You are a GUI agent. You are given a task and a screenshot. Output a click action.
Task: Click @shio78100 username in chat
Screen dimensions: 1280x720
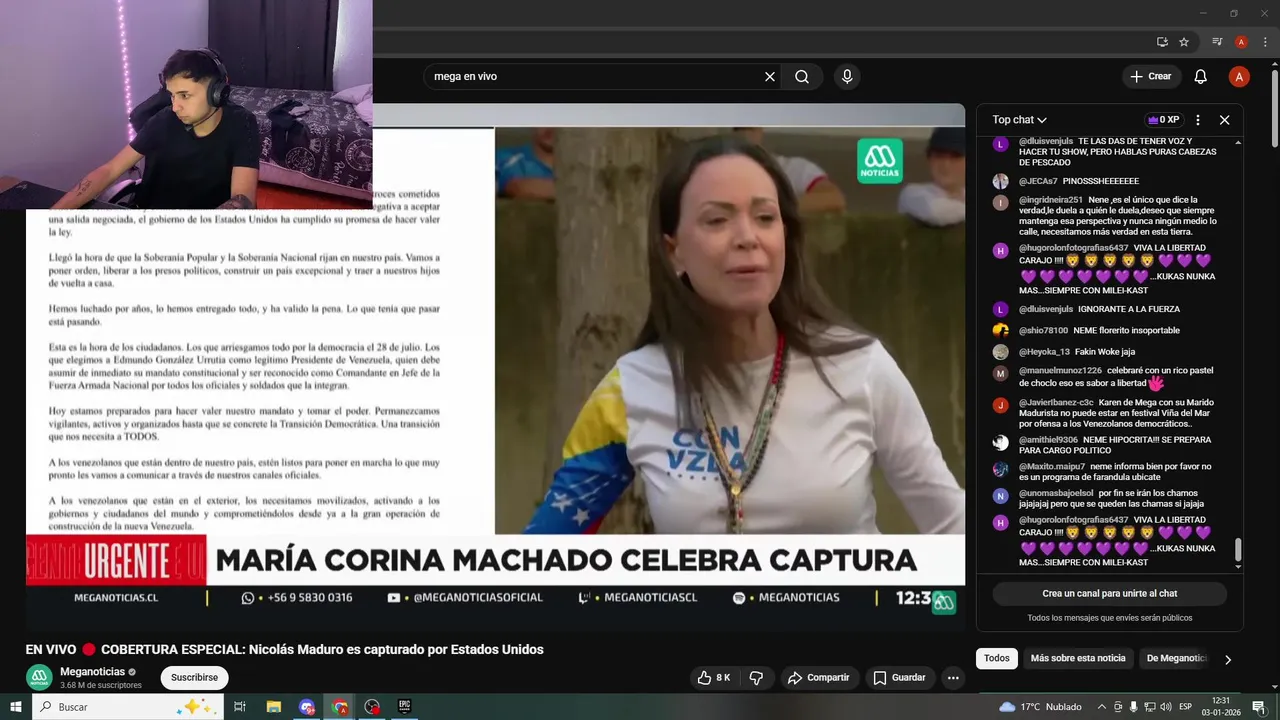coord(1043,331)
